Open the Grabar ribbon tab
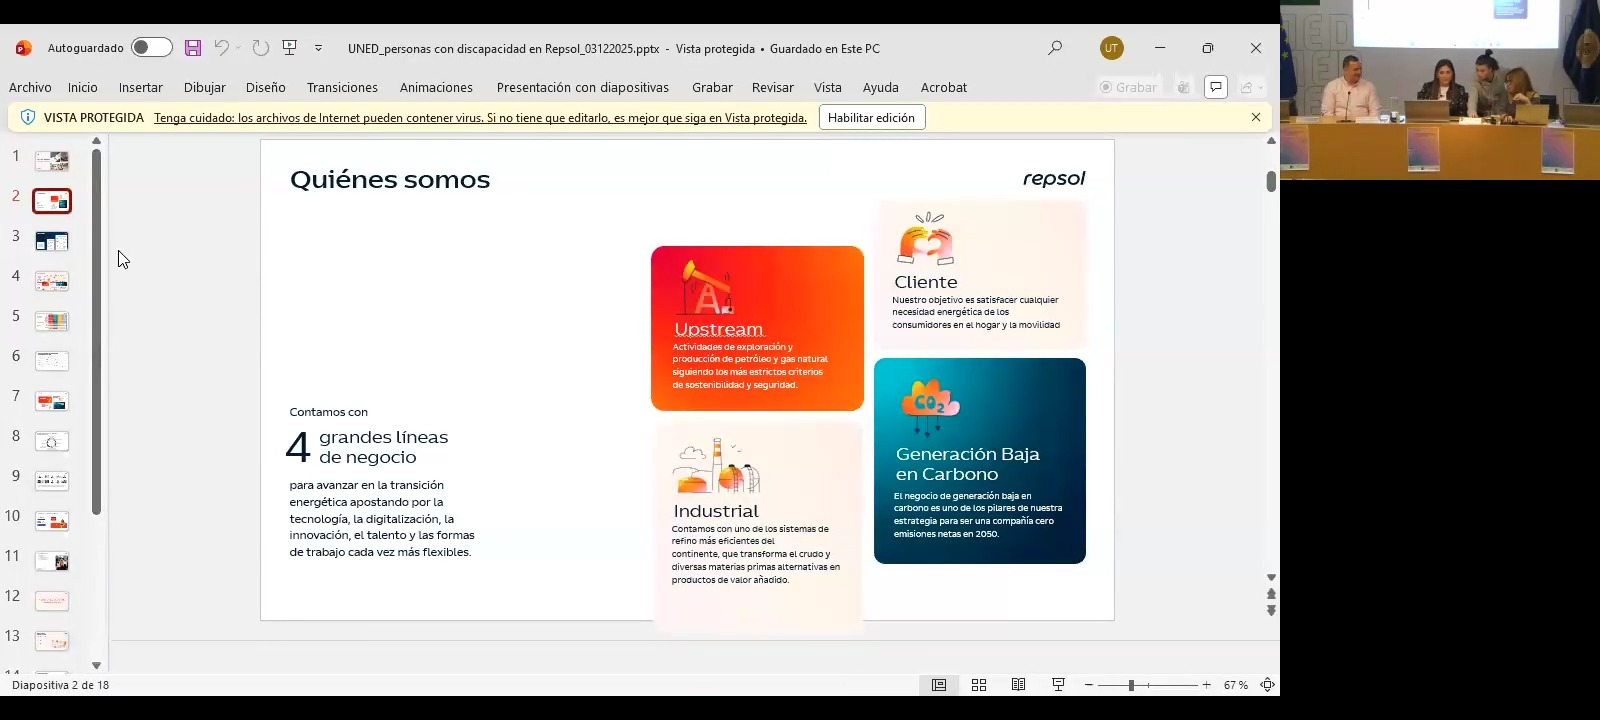This screenshot has height=720, width=1600. (x=712, y=88)
